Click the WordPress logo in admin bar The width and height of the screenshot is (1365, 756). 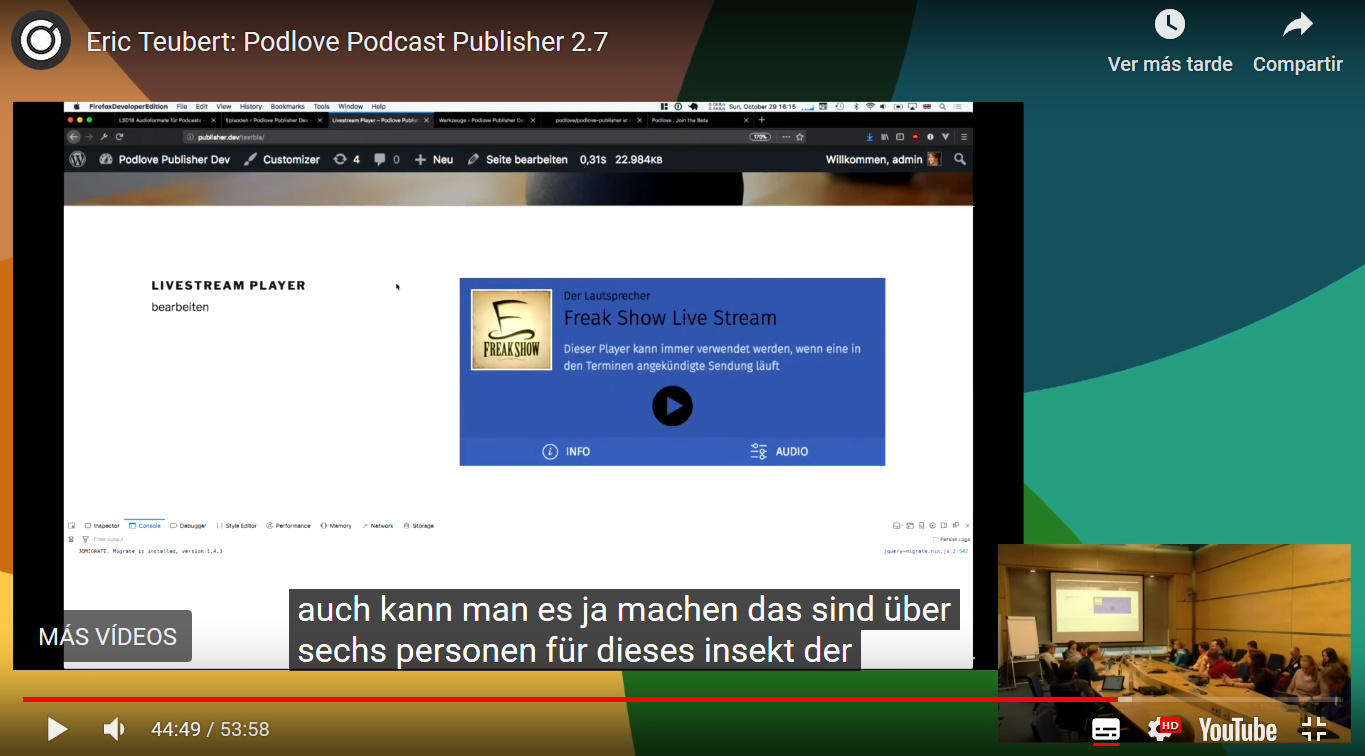coord(77,159)
